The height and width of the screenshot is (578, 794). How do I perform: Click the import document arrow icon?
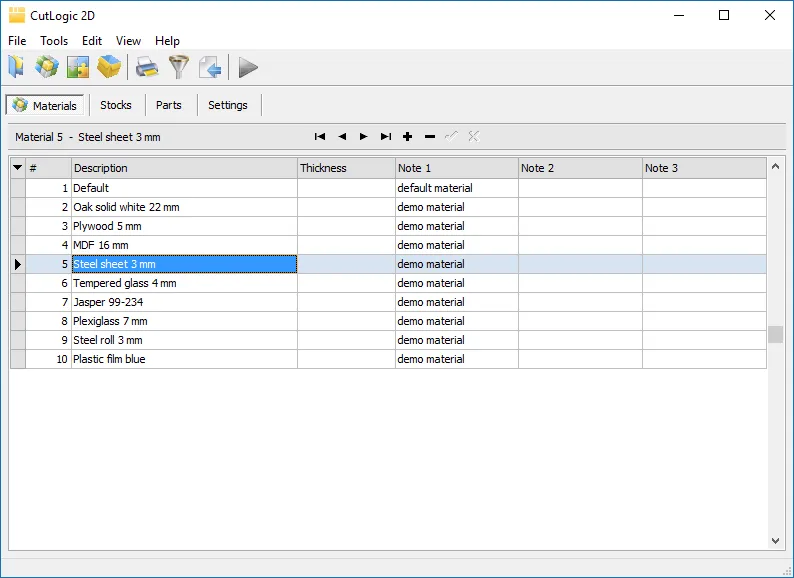(209, 67)
